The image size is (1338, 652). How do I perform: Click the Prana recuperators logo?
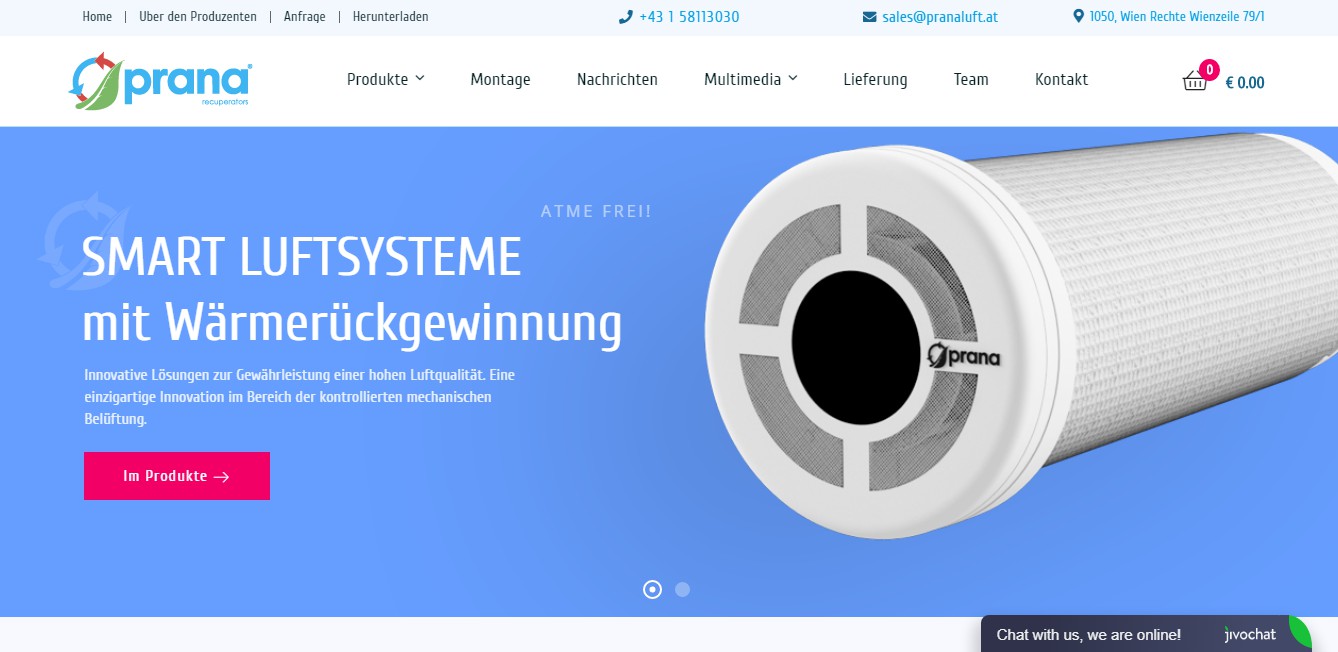[x=160, y=81]
